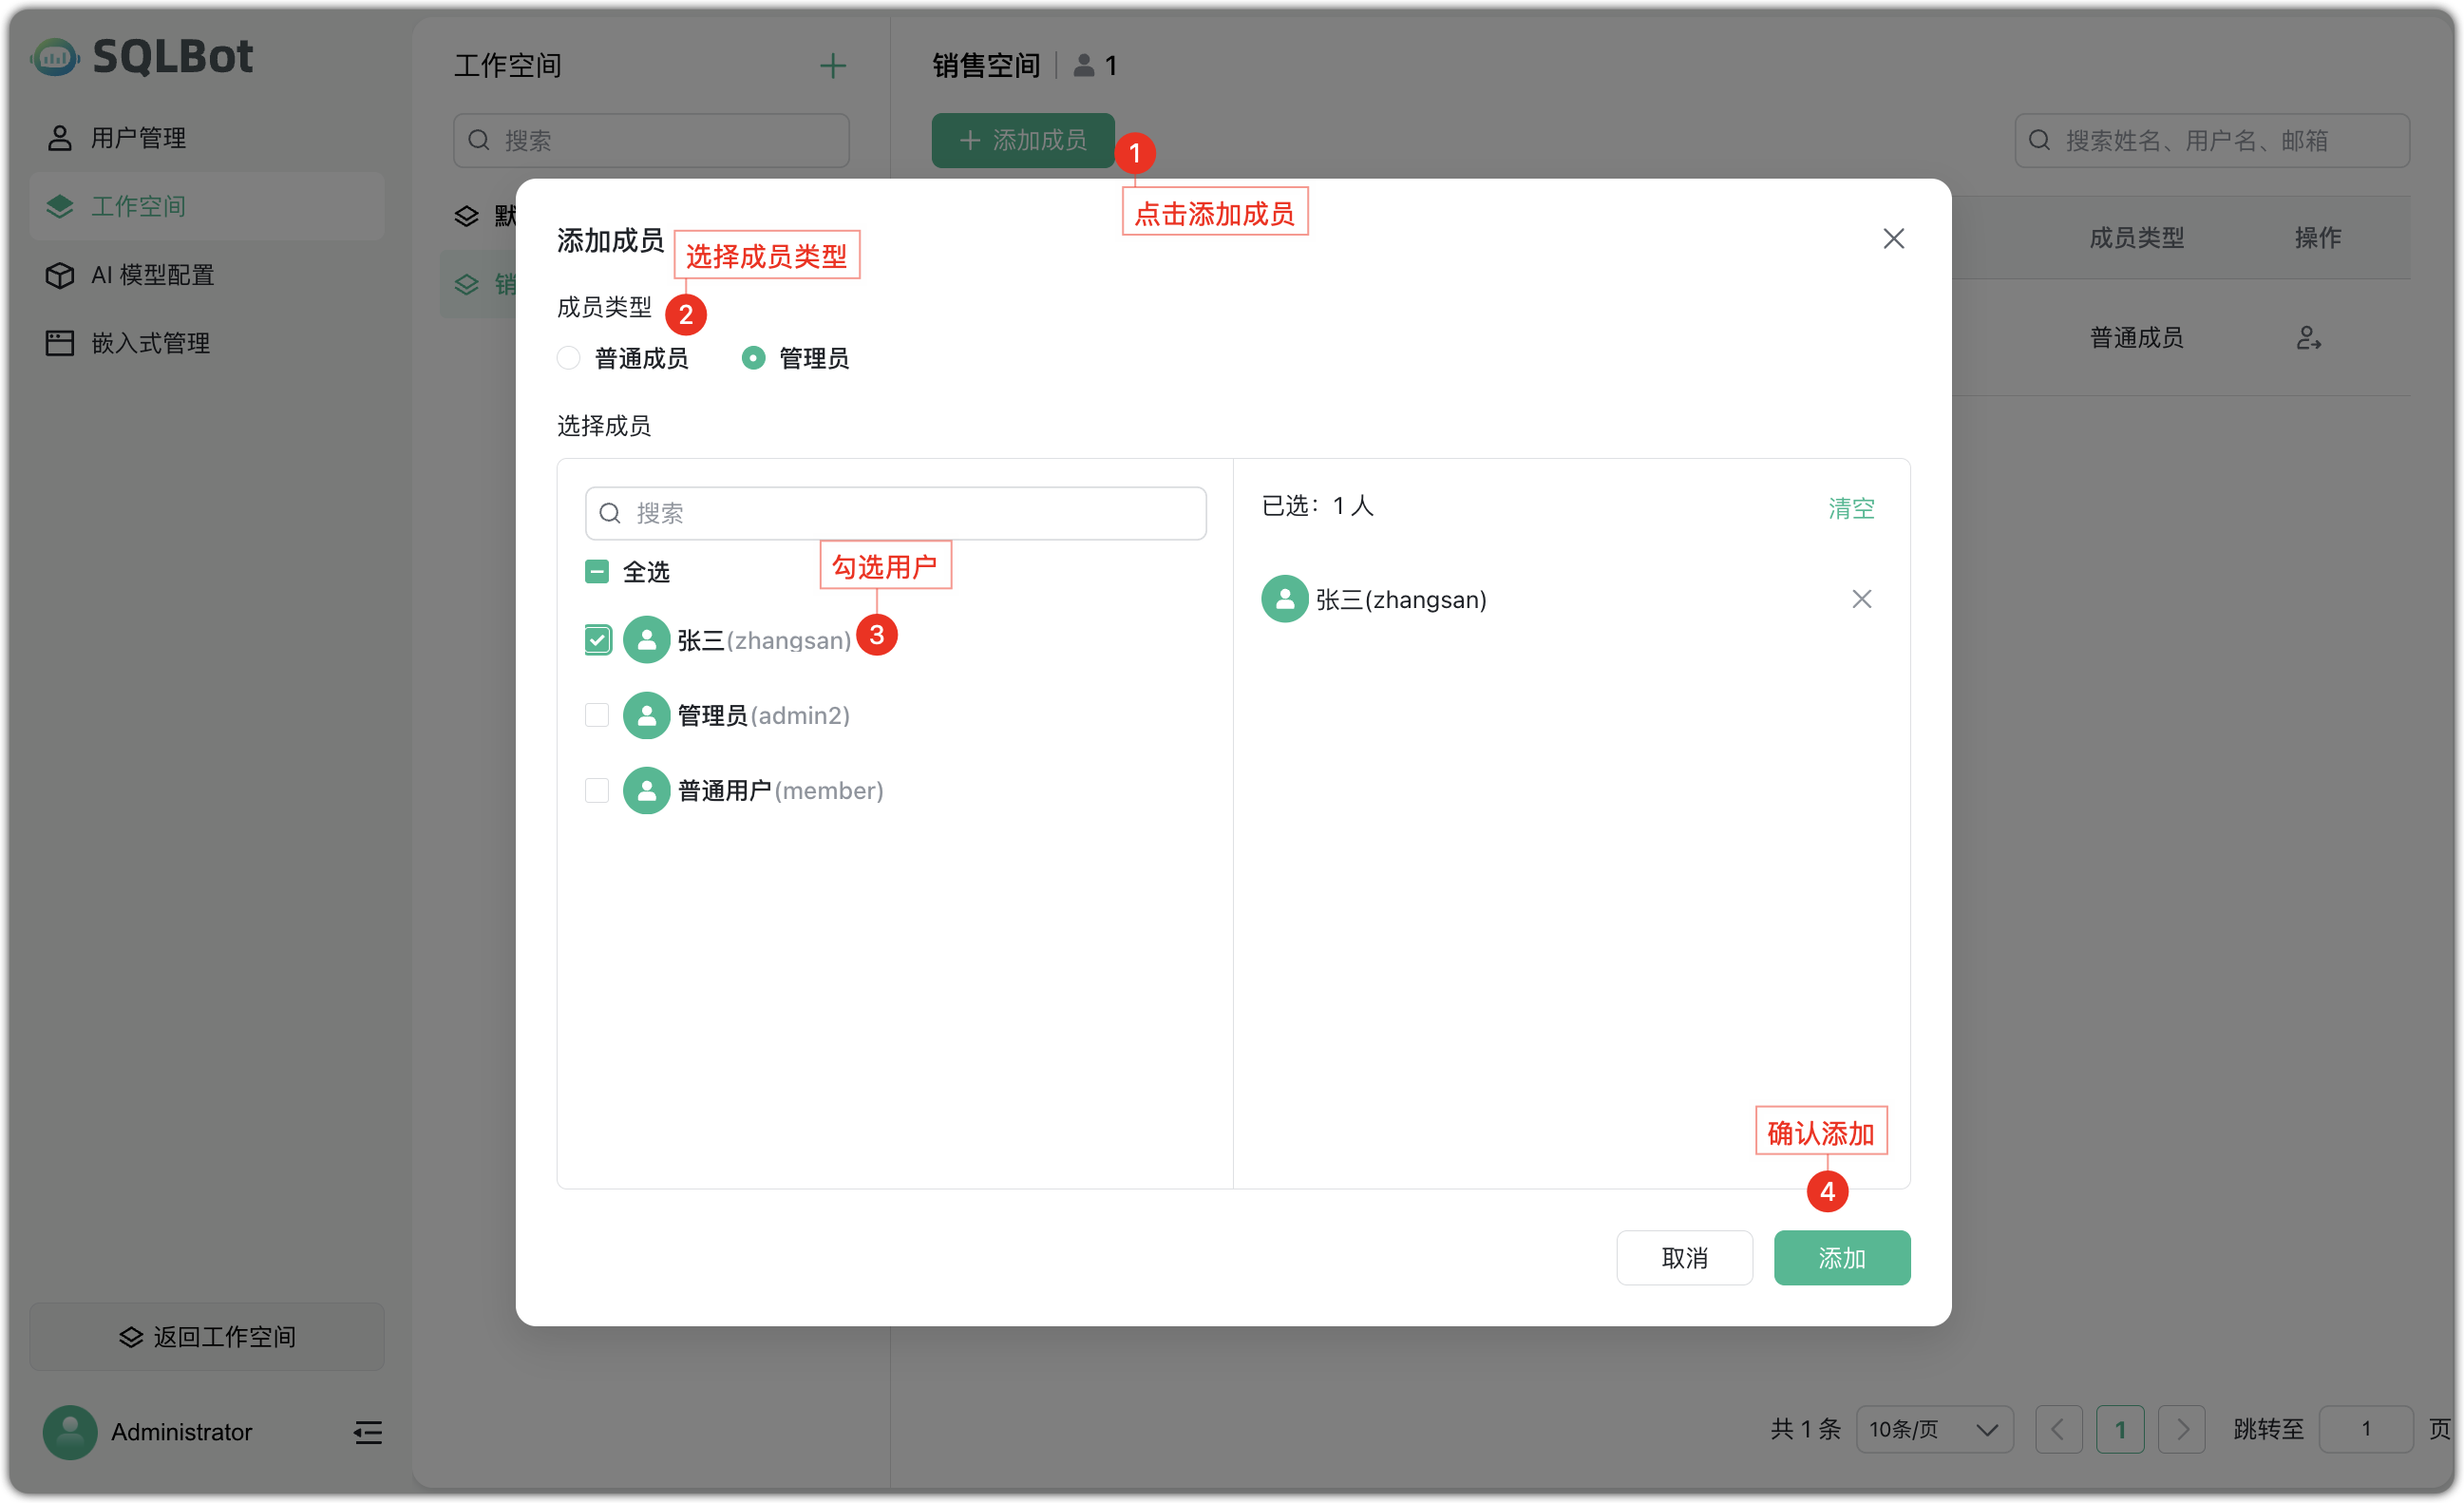Open 嵌入式管理 from the sidebar menu
The image size is (2464, 1503).
[150, 342]
